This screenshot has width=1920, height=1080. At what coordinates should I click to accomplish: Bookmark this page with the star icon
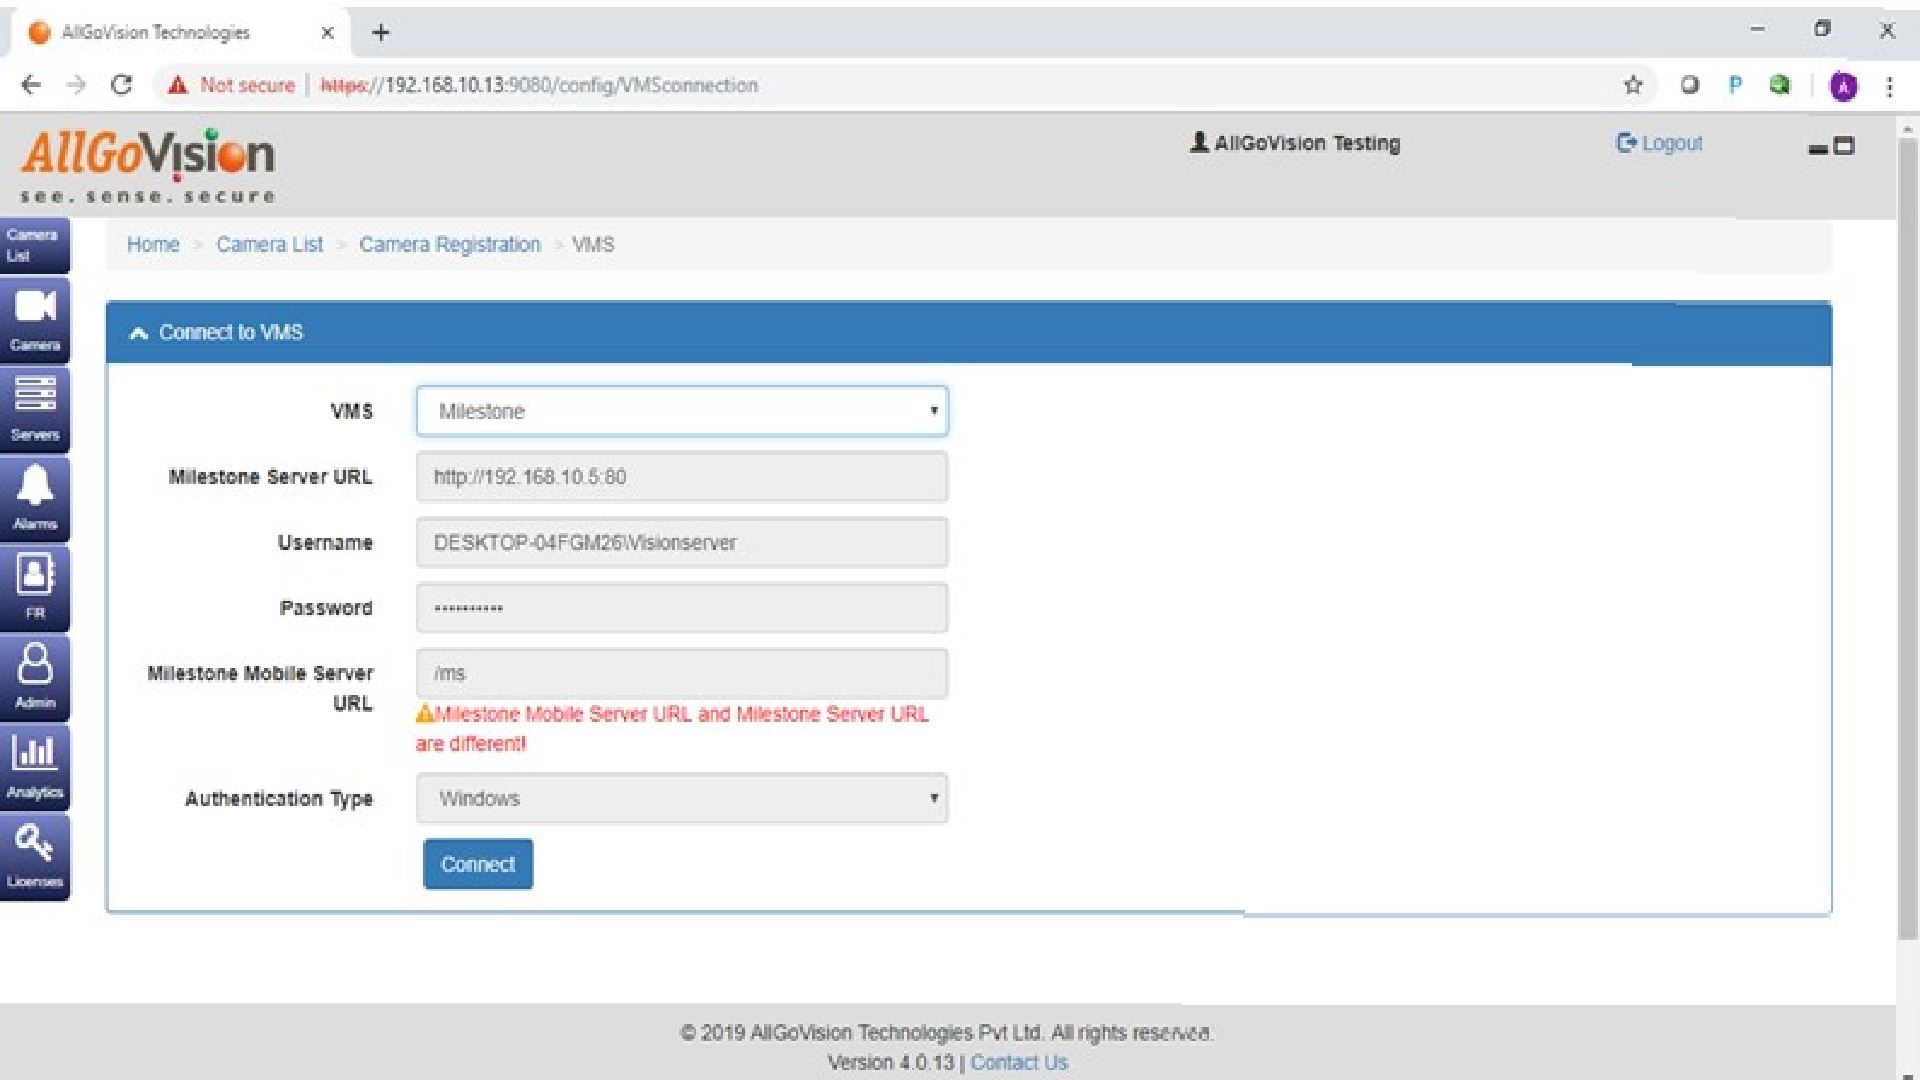click(1633, 85)
